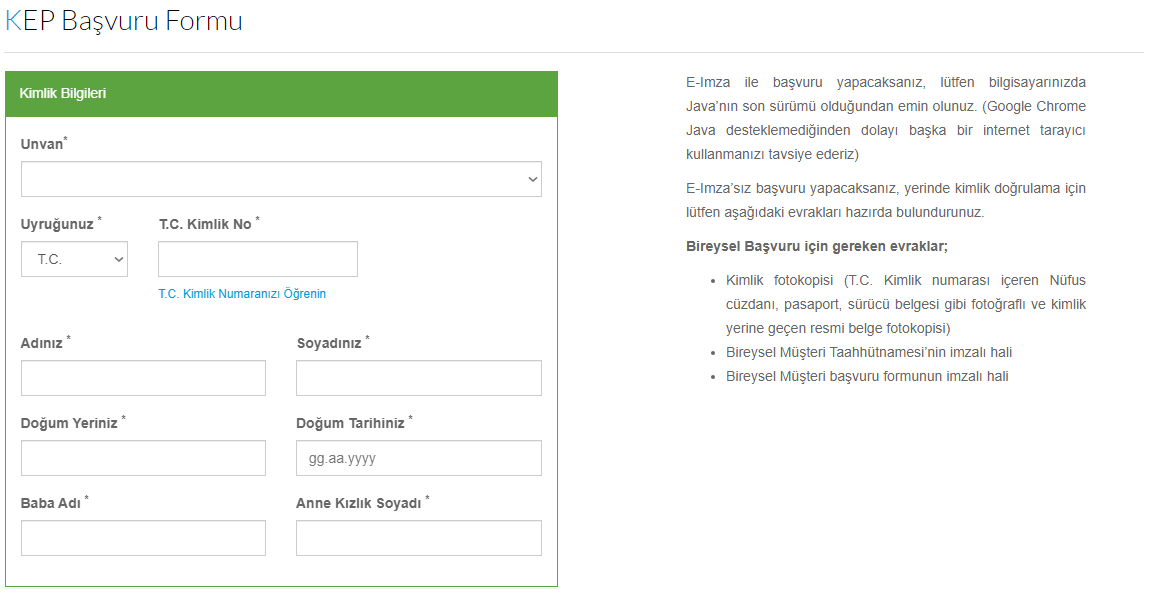
Task: Click the Bireysel Müşteri Taahhütnamesi'nin imzalı hali item
Action: click(x=869, y=353)
